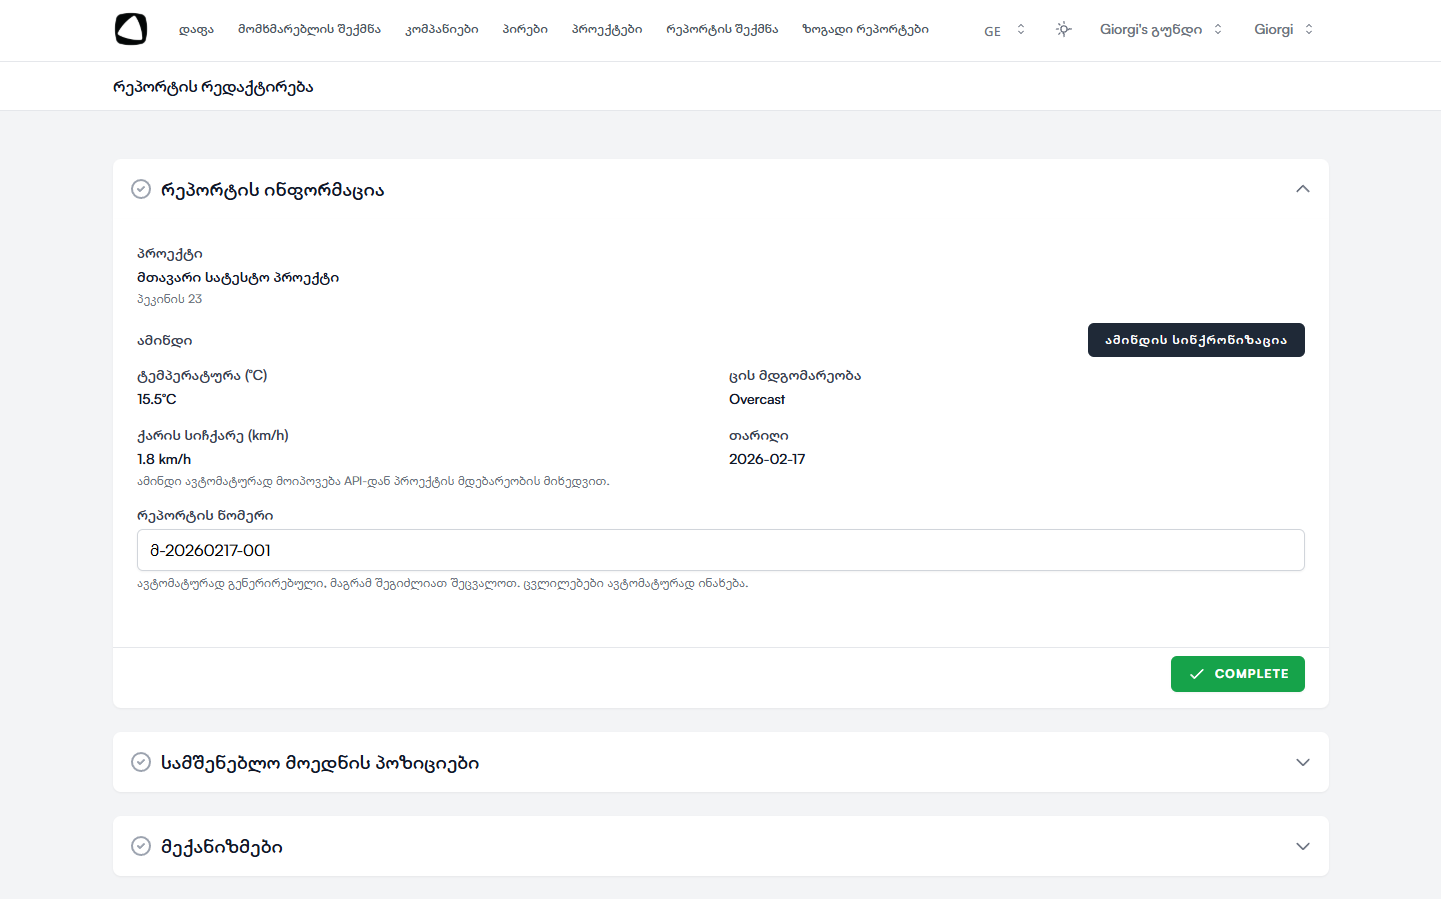Collapse the რეპორტის ინფორმაცია section chevron
The width and height of the screenshot is (1441, 899).
coord(1302,189)
